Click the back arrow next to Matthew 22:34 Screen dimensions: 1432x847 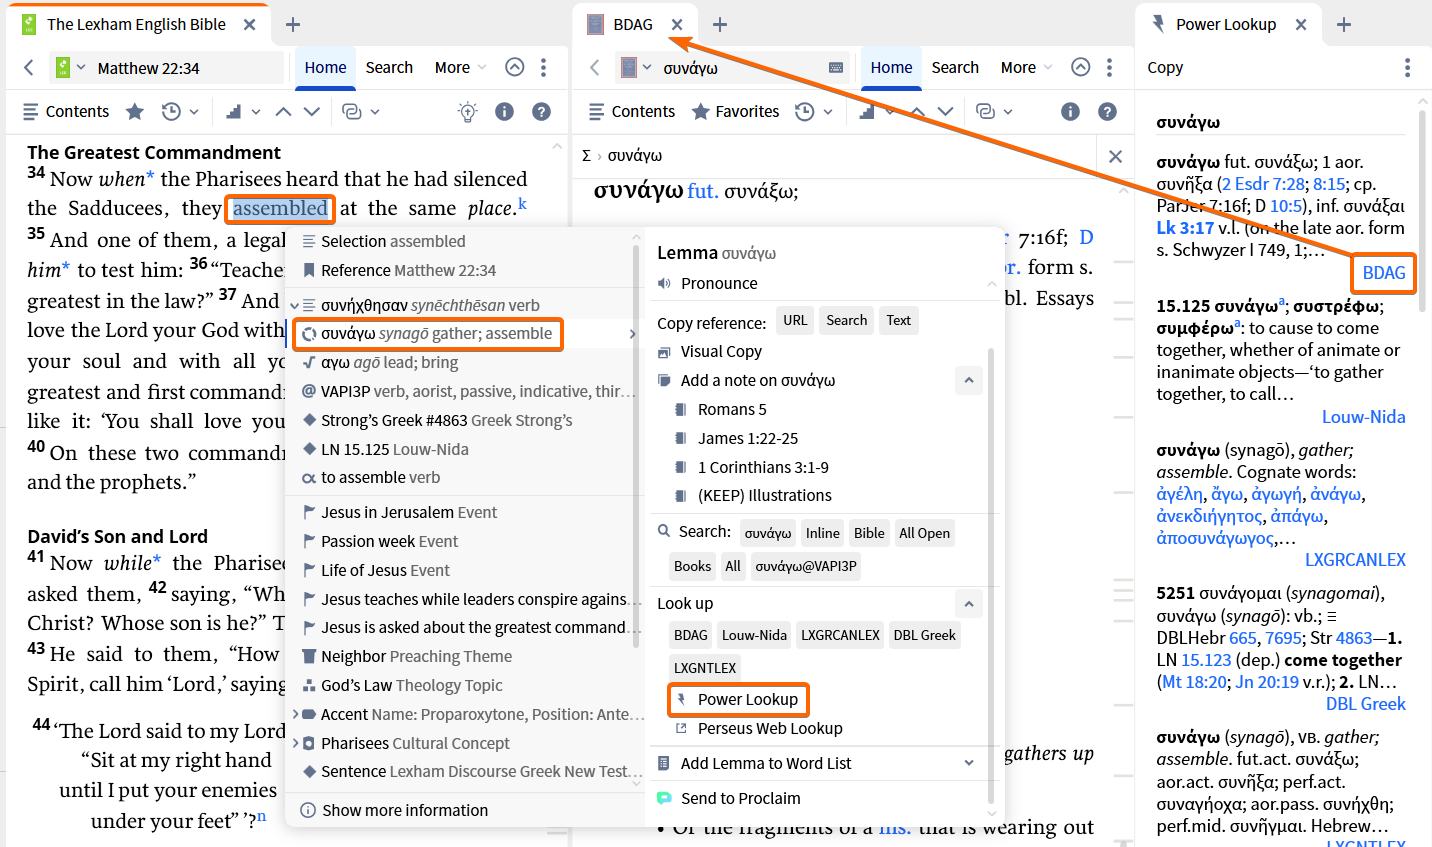[29, 67]
